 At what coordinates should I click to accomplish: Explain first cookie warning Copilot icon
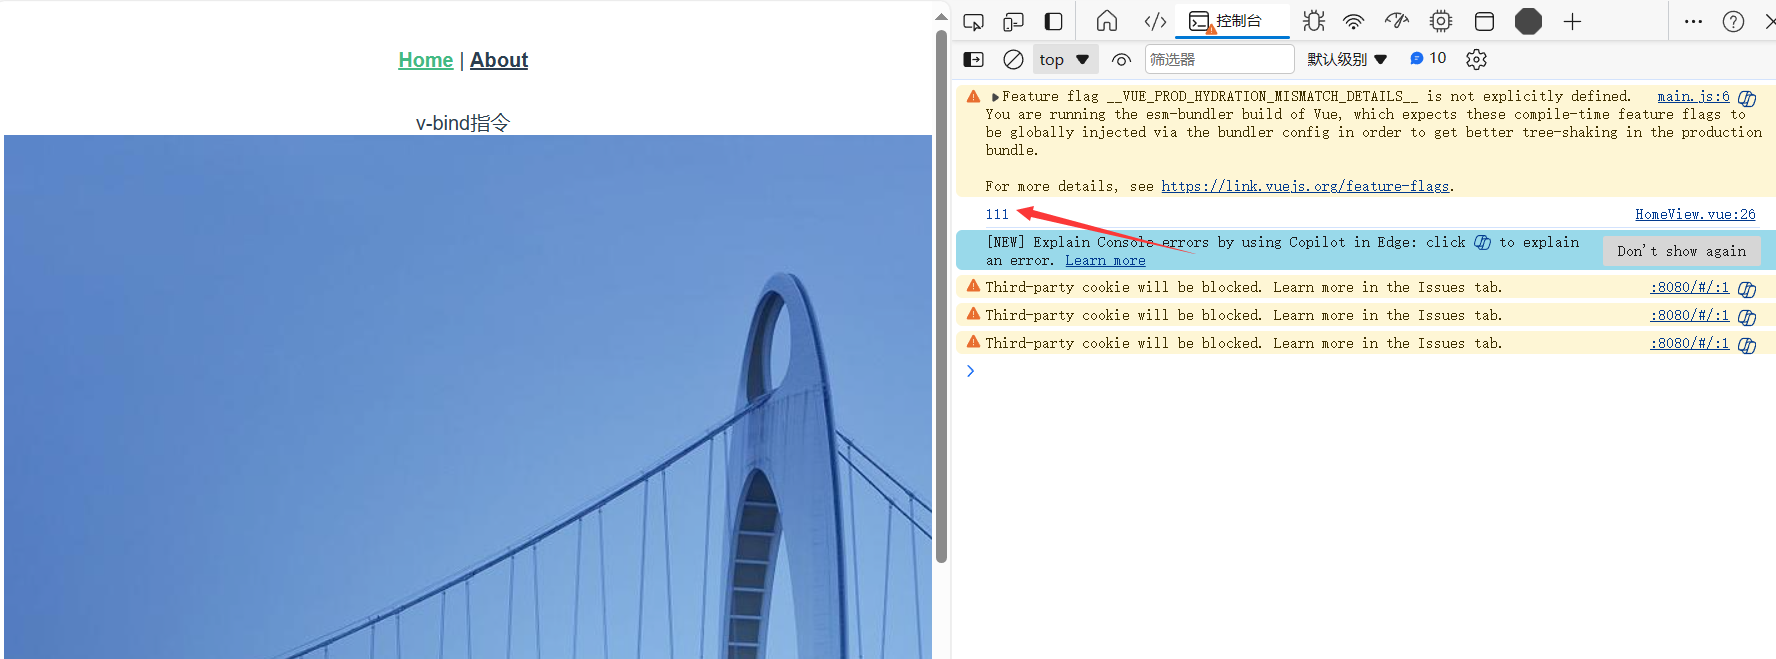(1747, 289)
